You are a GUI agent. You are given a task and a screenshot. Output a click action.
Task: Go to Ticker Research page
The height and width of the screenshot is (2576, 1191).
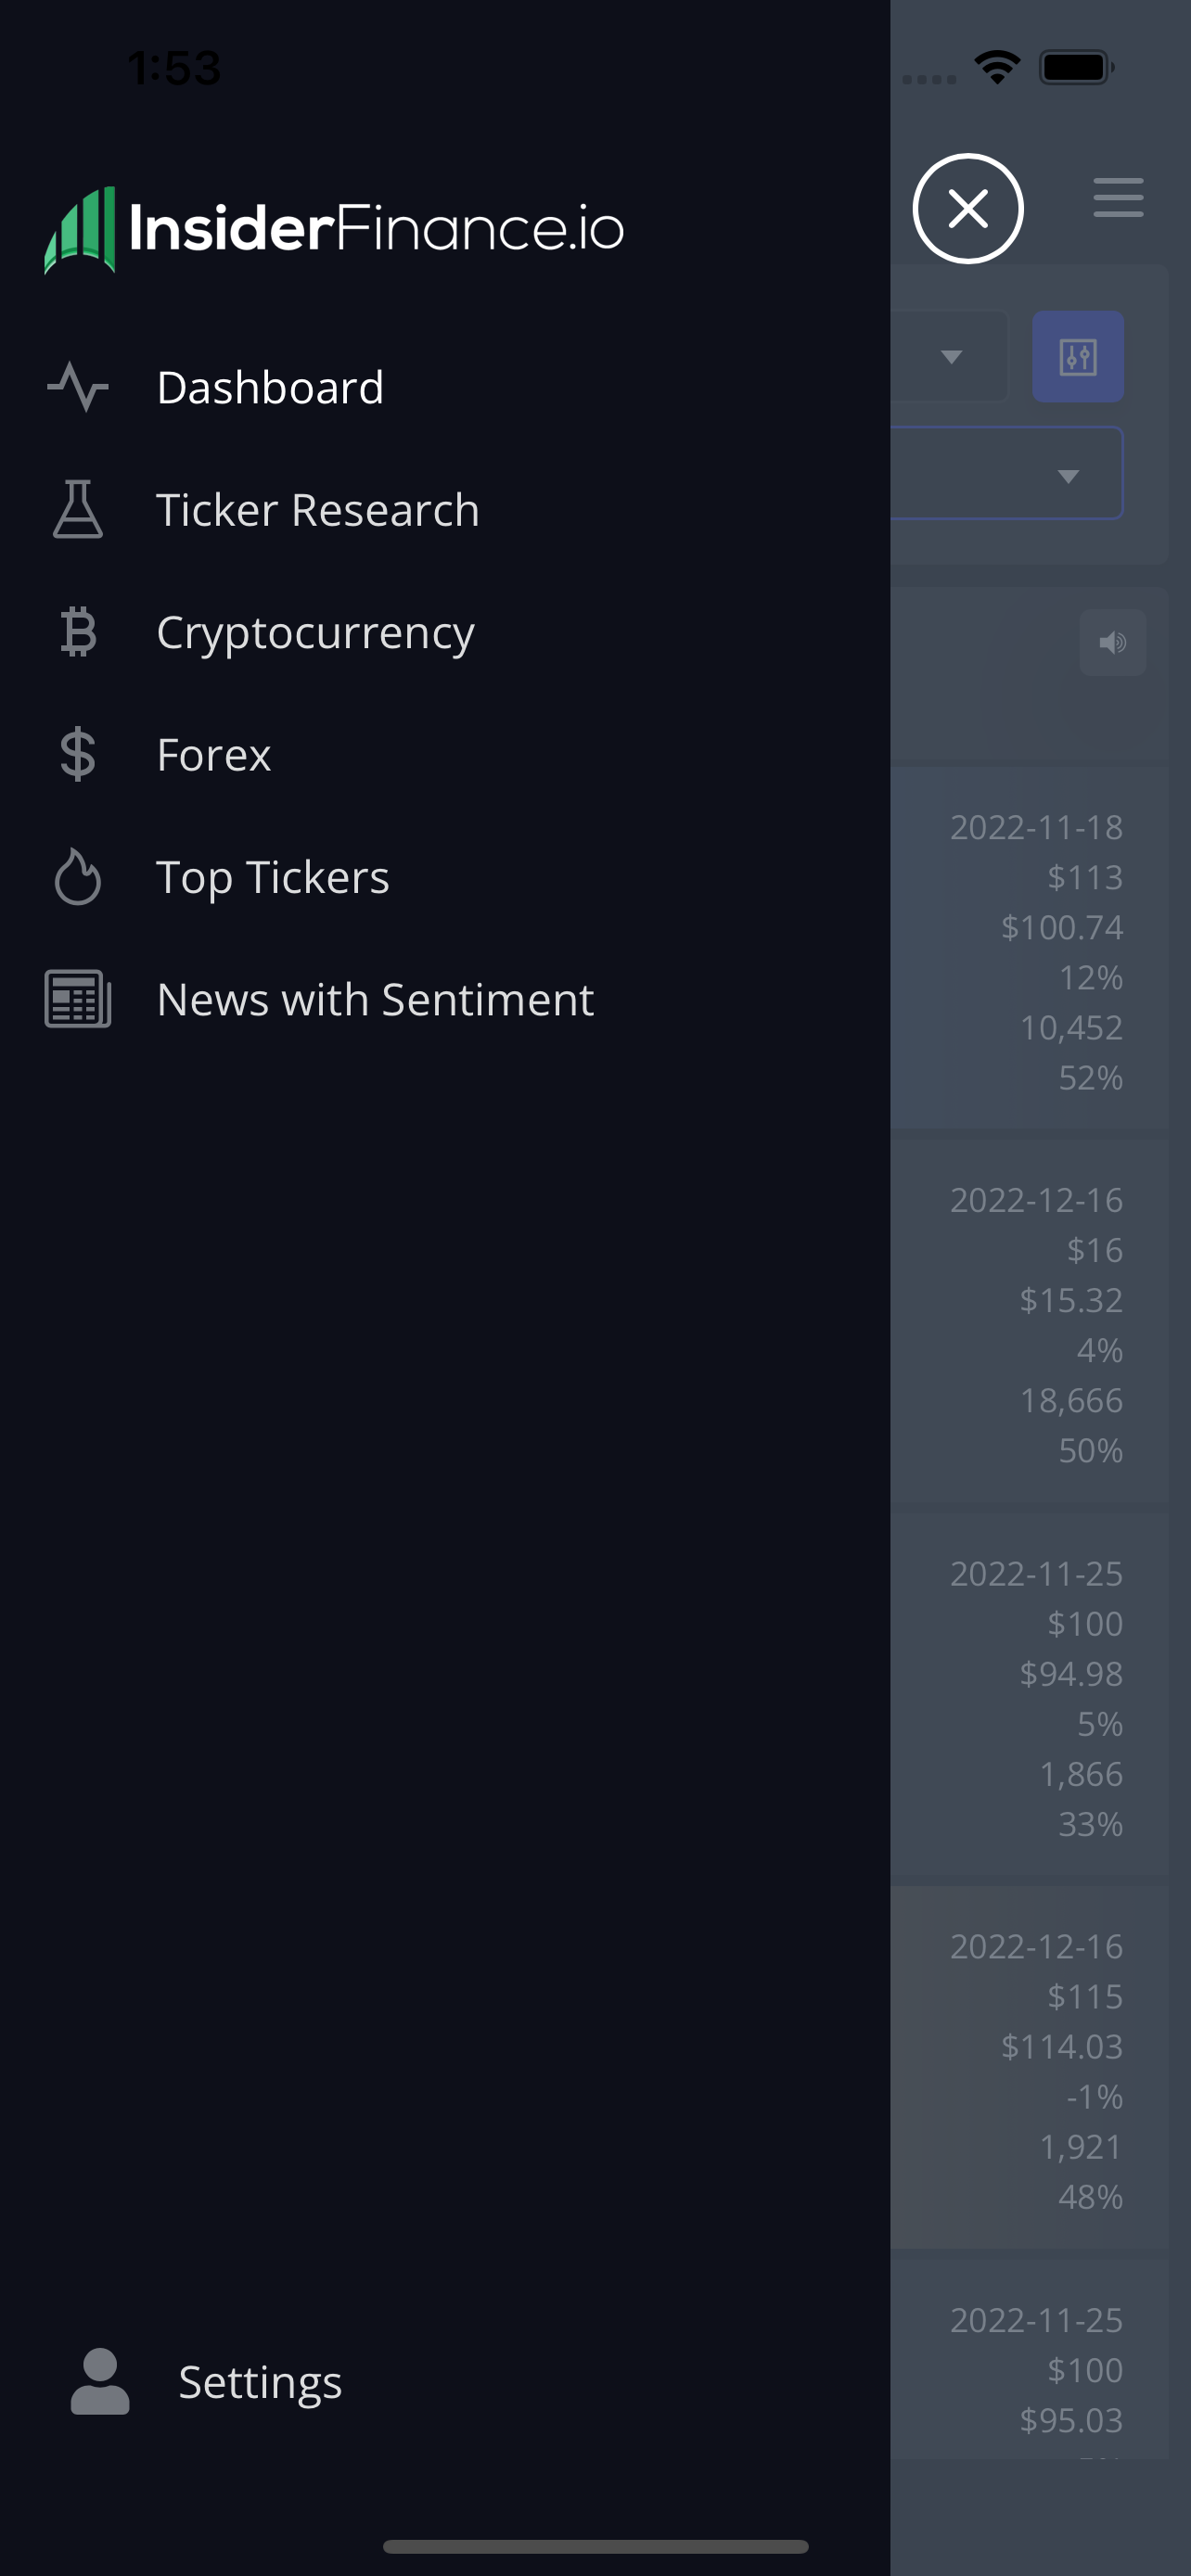coord(318,509)
